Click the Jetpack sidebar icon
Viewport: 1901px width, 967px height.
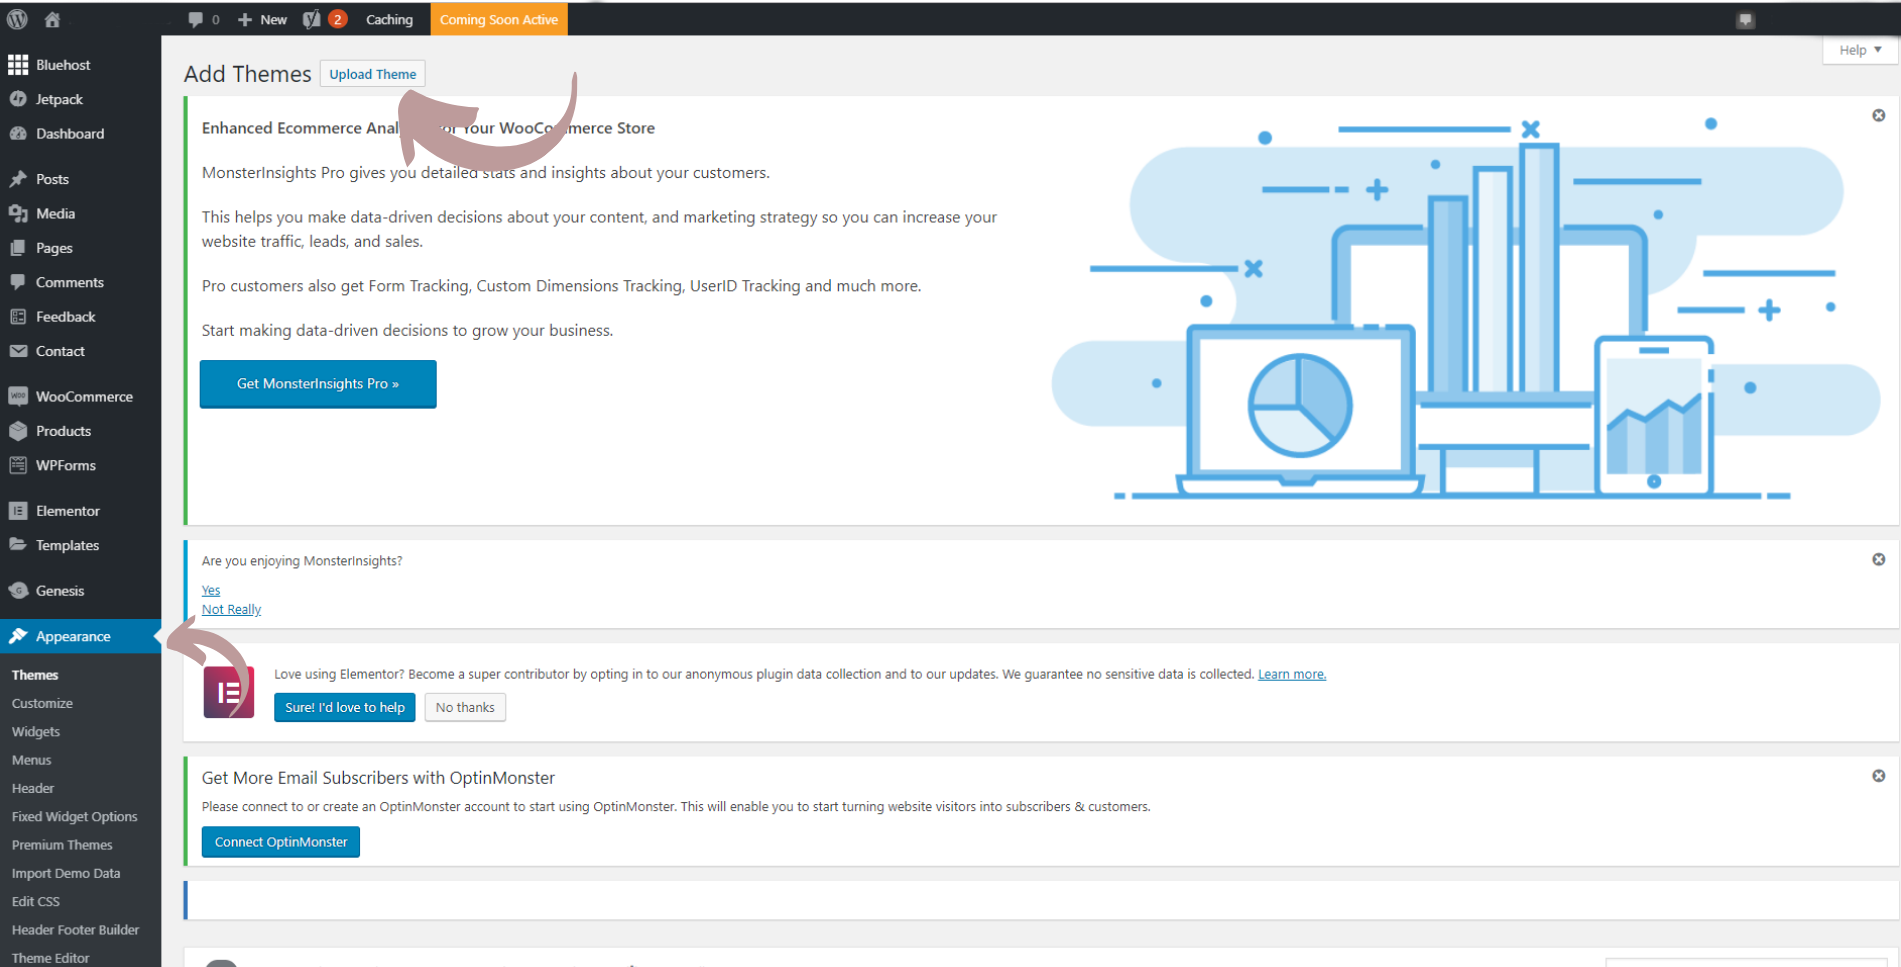[x=18, y=99]
